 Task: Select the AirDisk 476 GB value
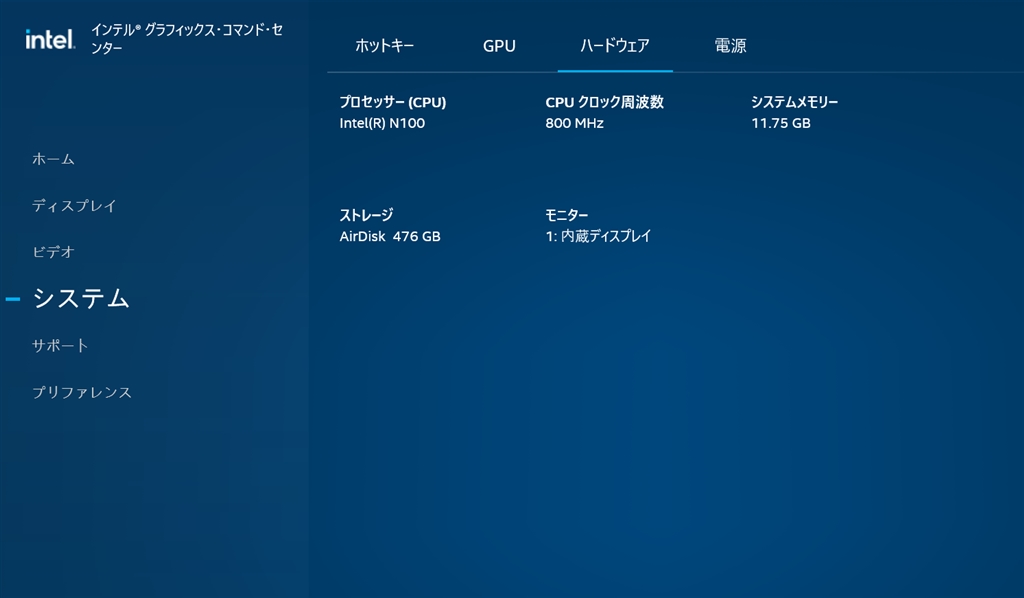[x=390, y=236]
